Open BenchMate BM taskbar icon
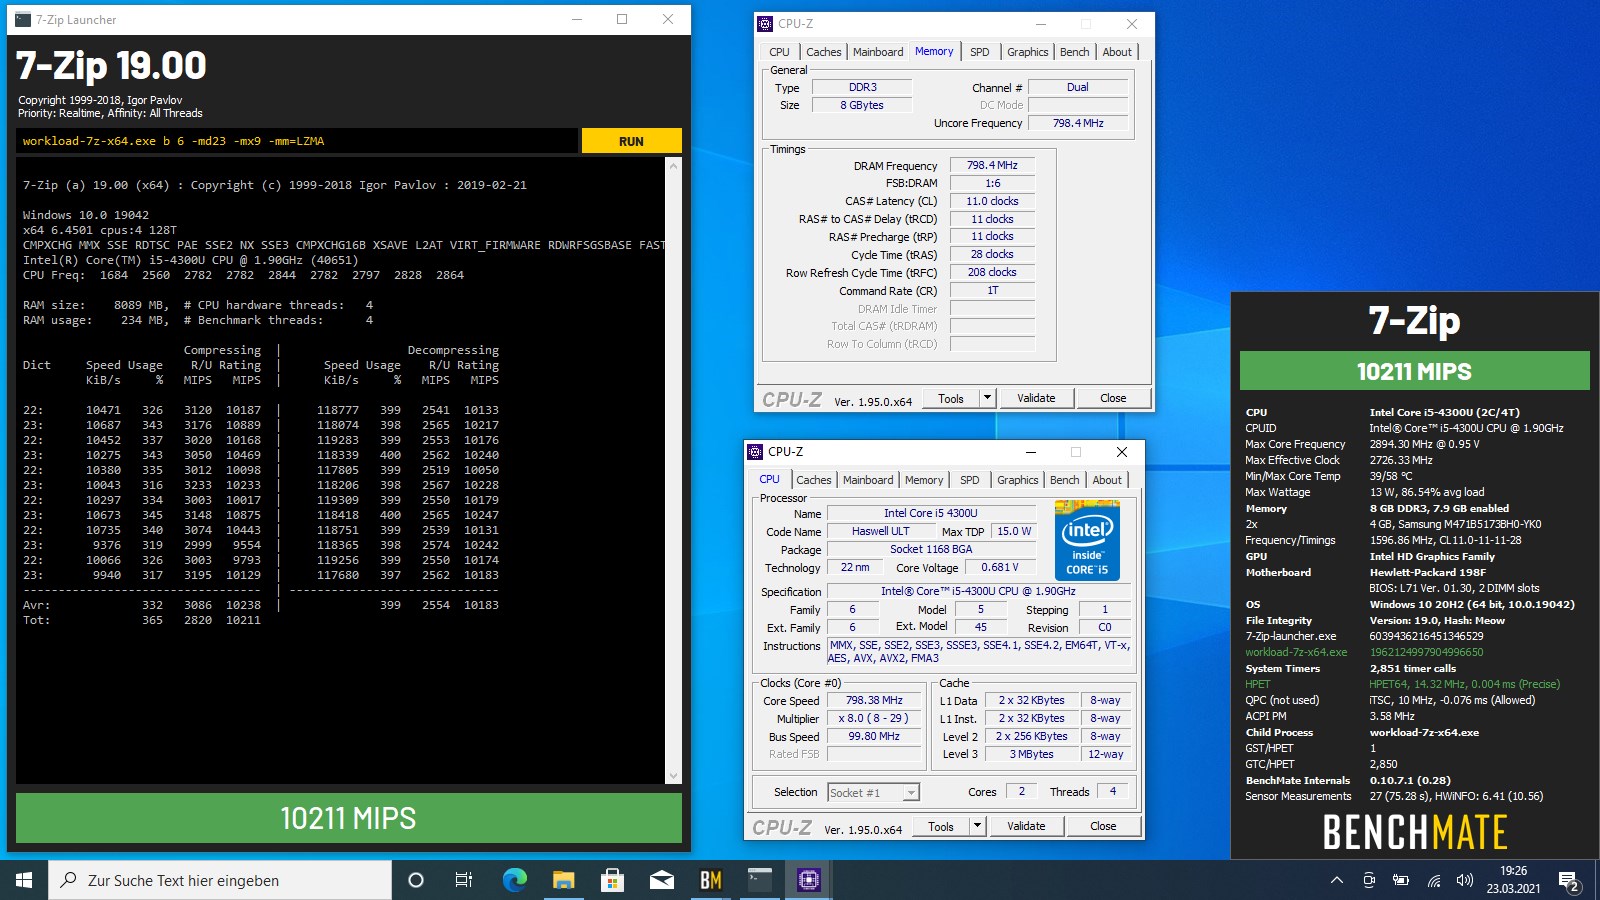The image size is (1600, 900). [x=710, y=880]
